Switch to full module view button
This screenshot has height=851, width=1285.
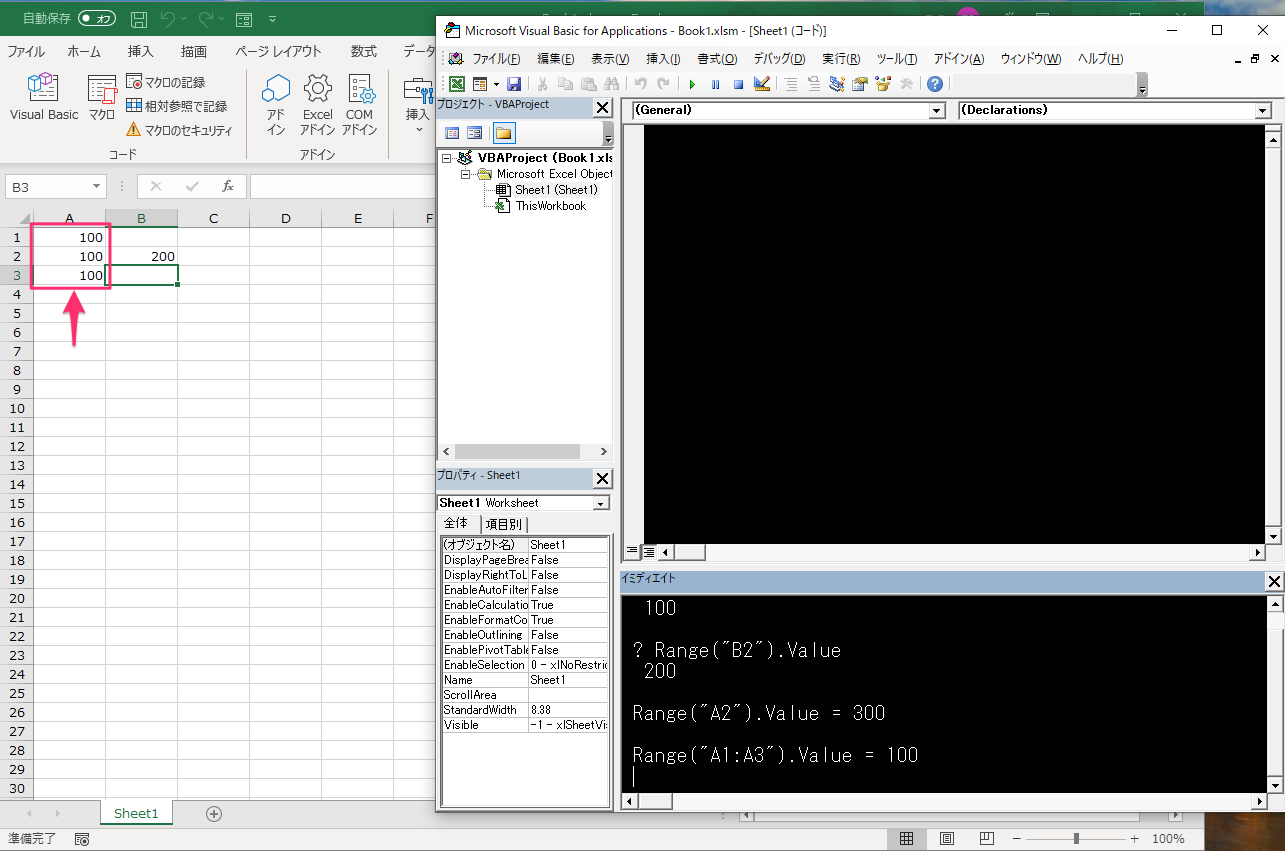pos(648,552)
